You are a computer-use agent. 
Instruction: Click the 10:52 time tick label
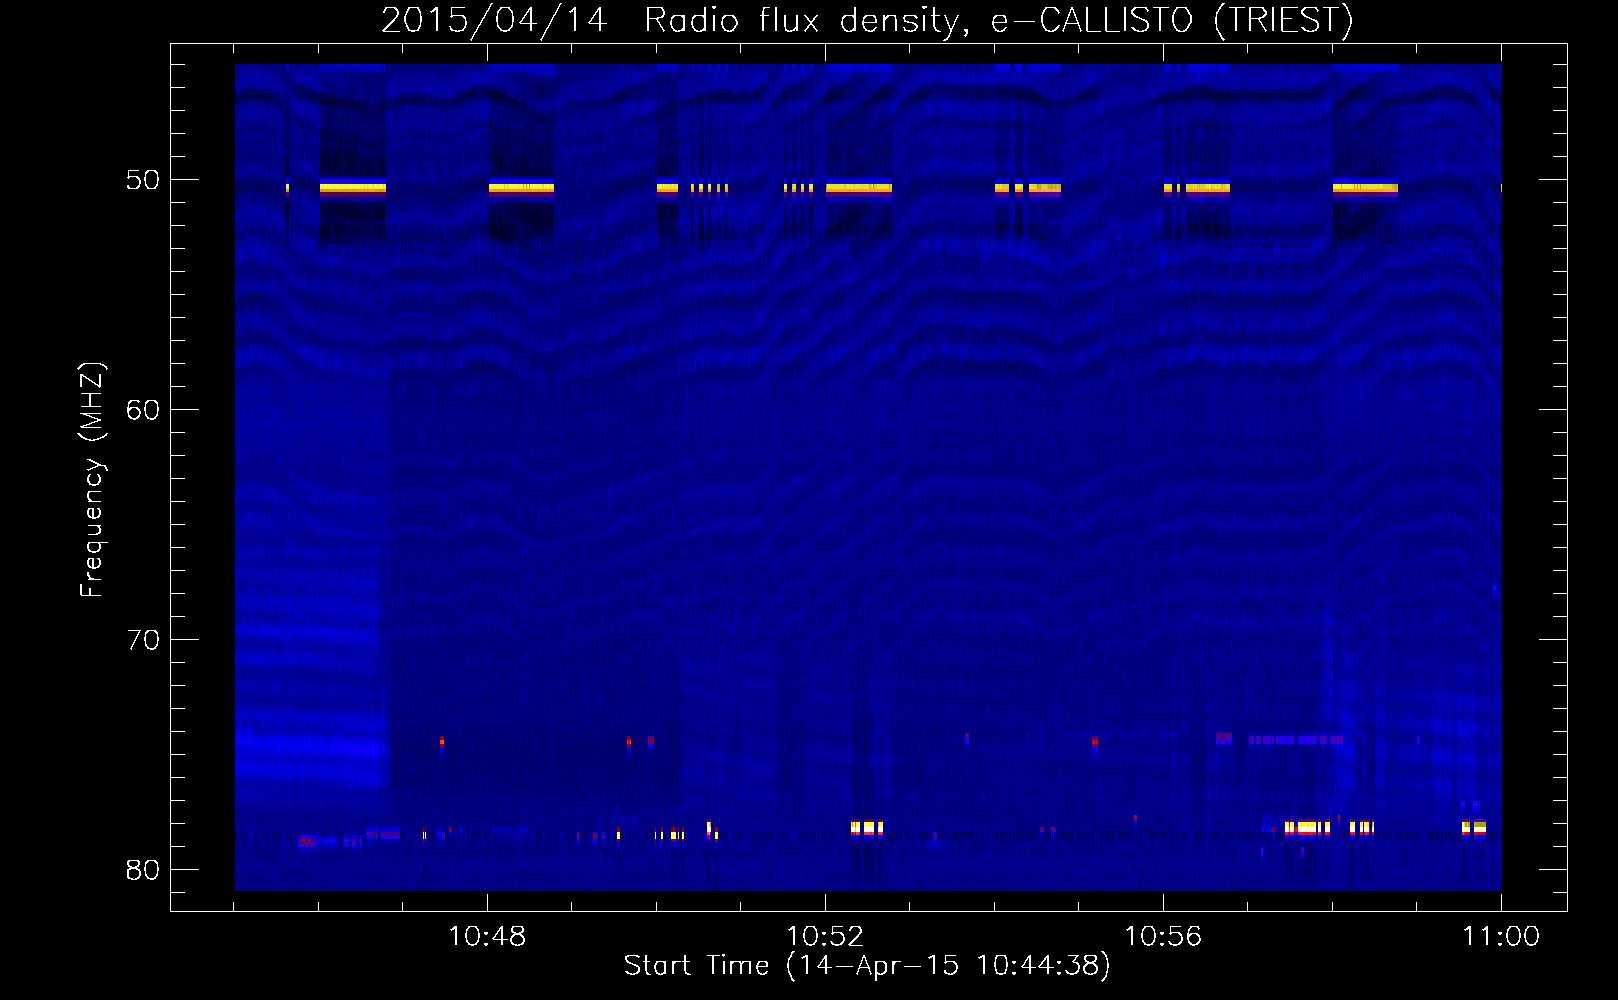(x=825, y=937)
